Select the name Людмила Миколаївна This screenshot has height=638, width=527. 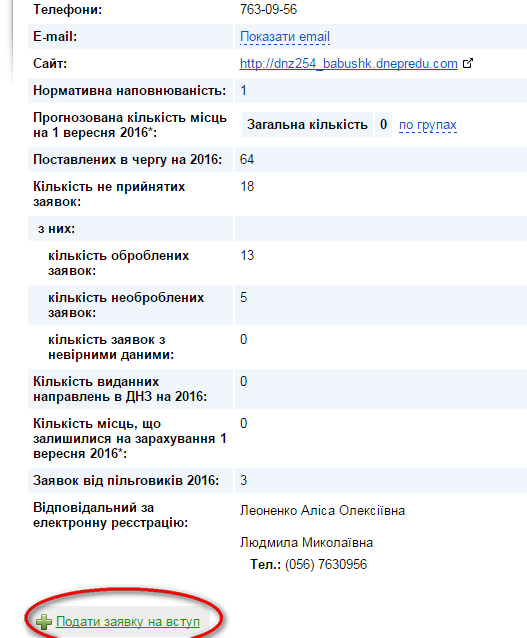pyautogui.click(x=306, y=543)
